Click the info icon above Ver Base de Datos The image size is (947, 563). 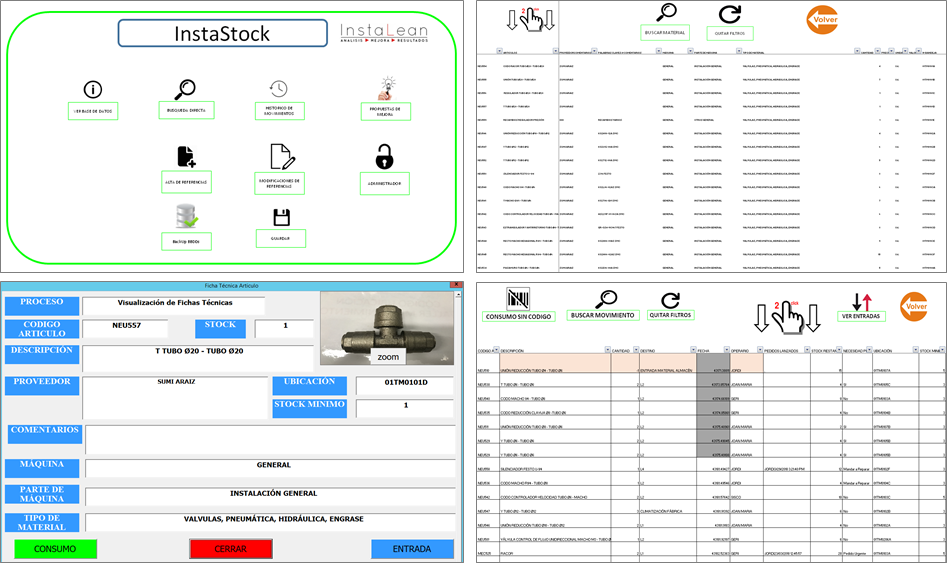92,90
